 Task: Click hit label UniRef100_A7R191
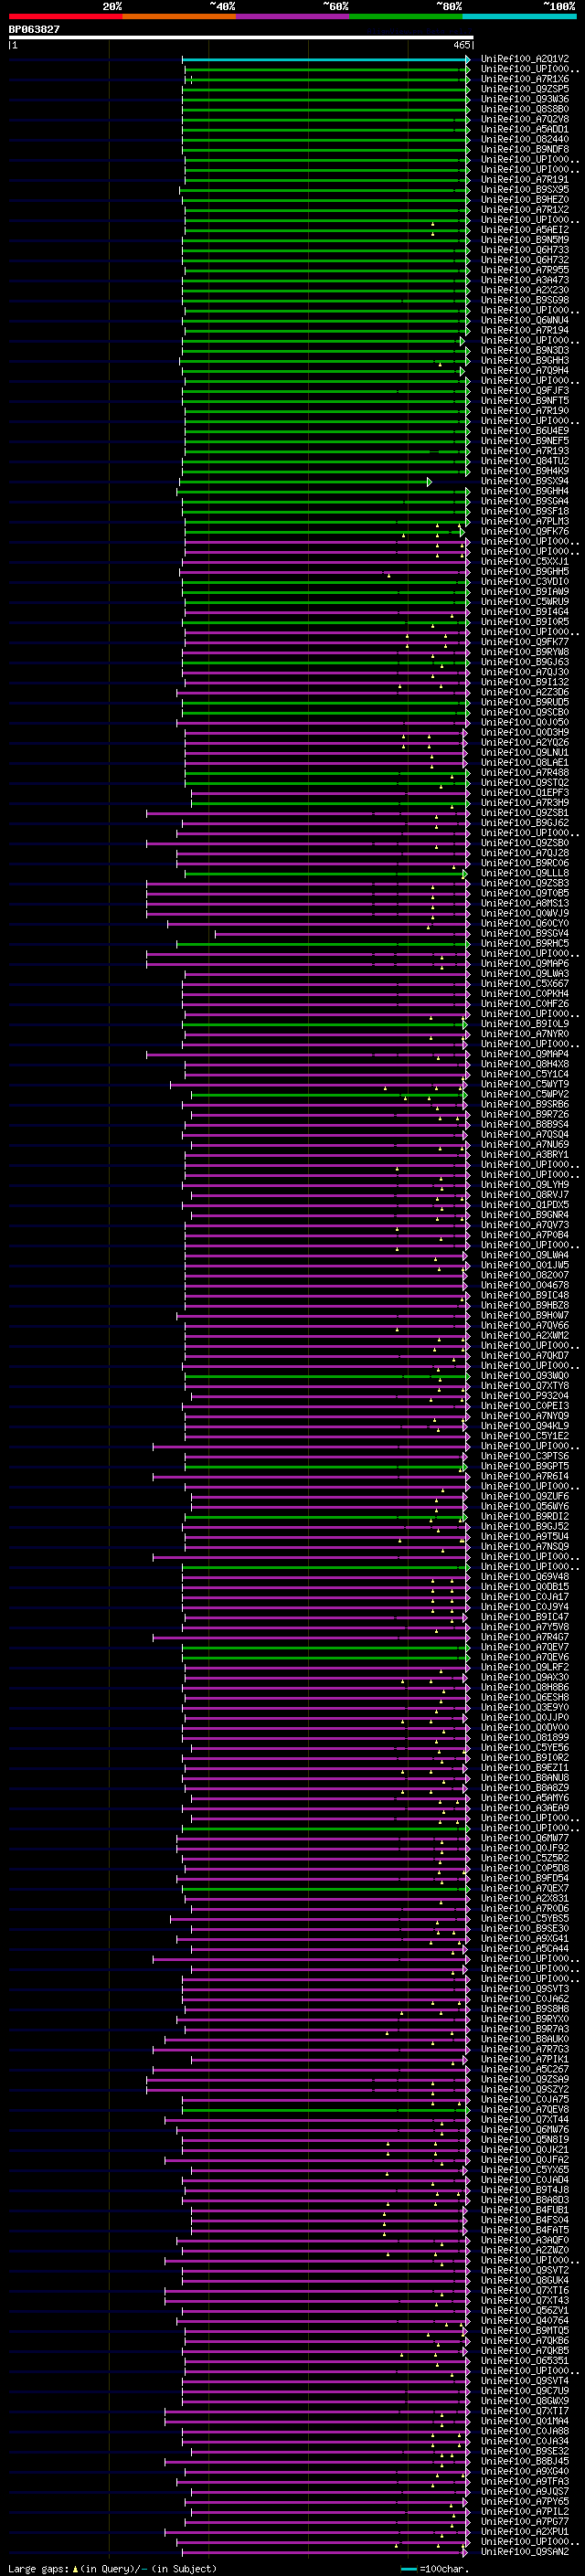point(525,180)
